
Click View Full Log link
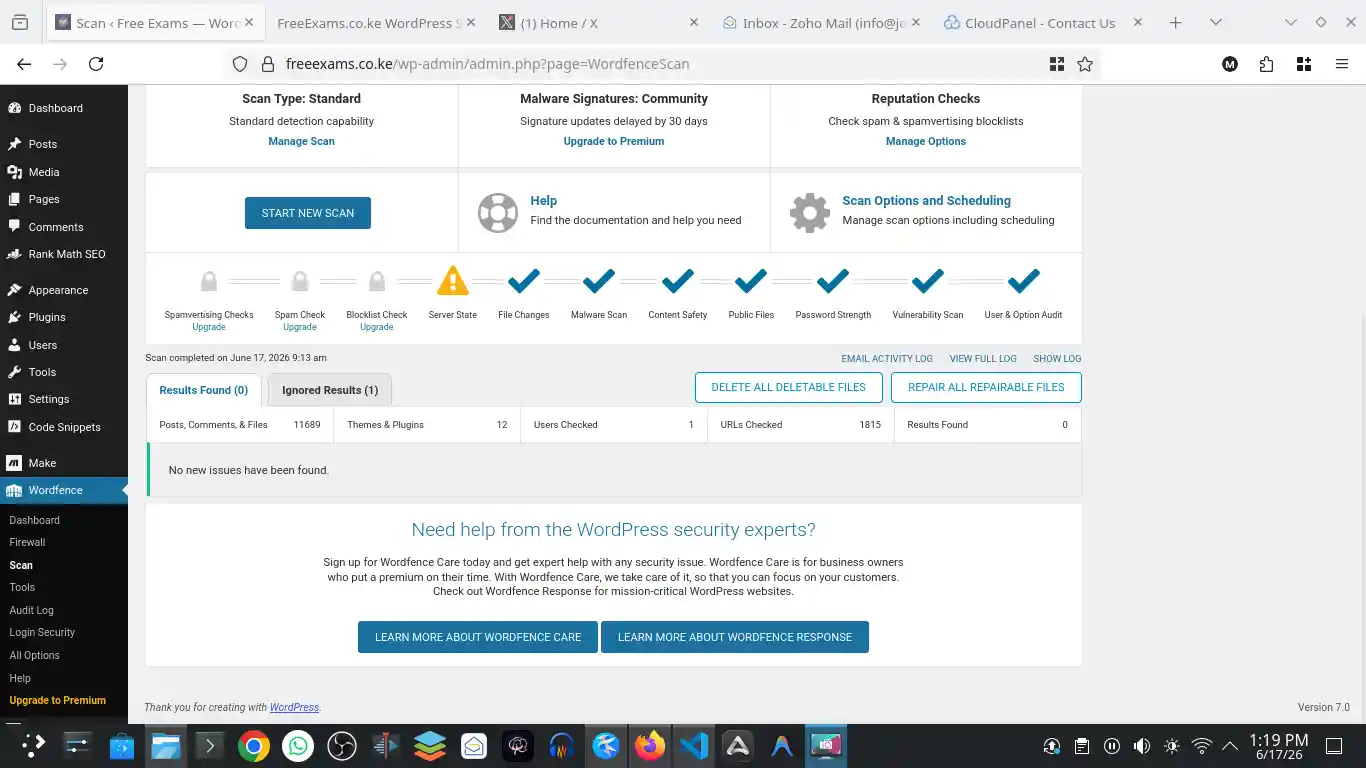coord(983,358)
